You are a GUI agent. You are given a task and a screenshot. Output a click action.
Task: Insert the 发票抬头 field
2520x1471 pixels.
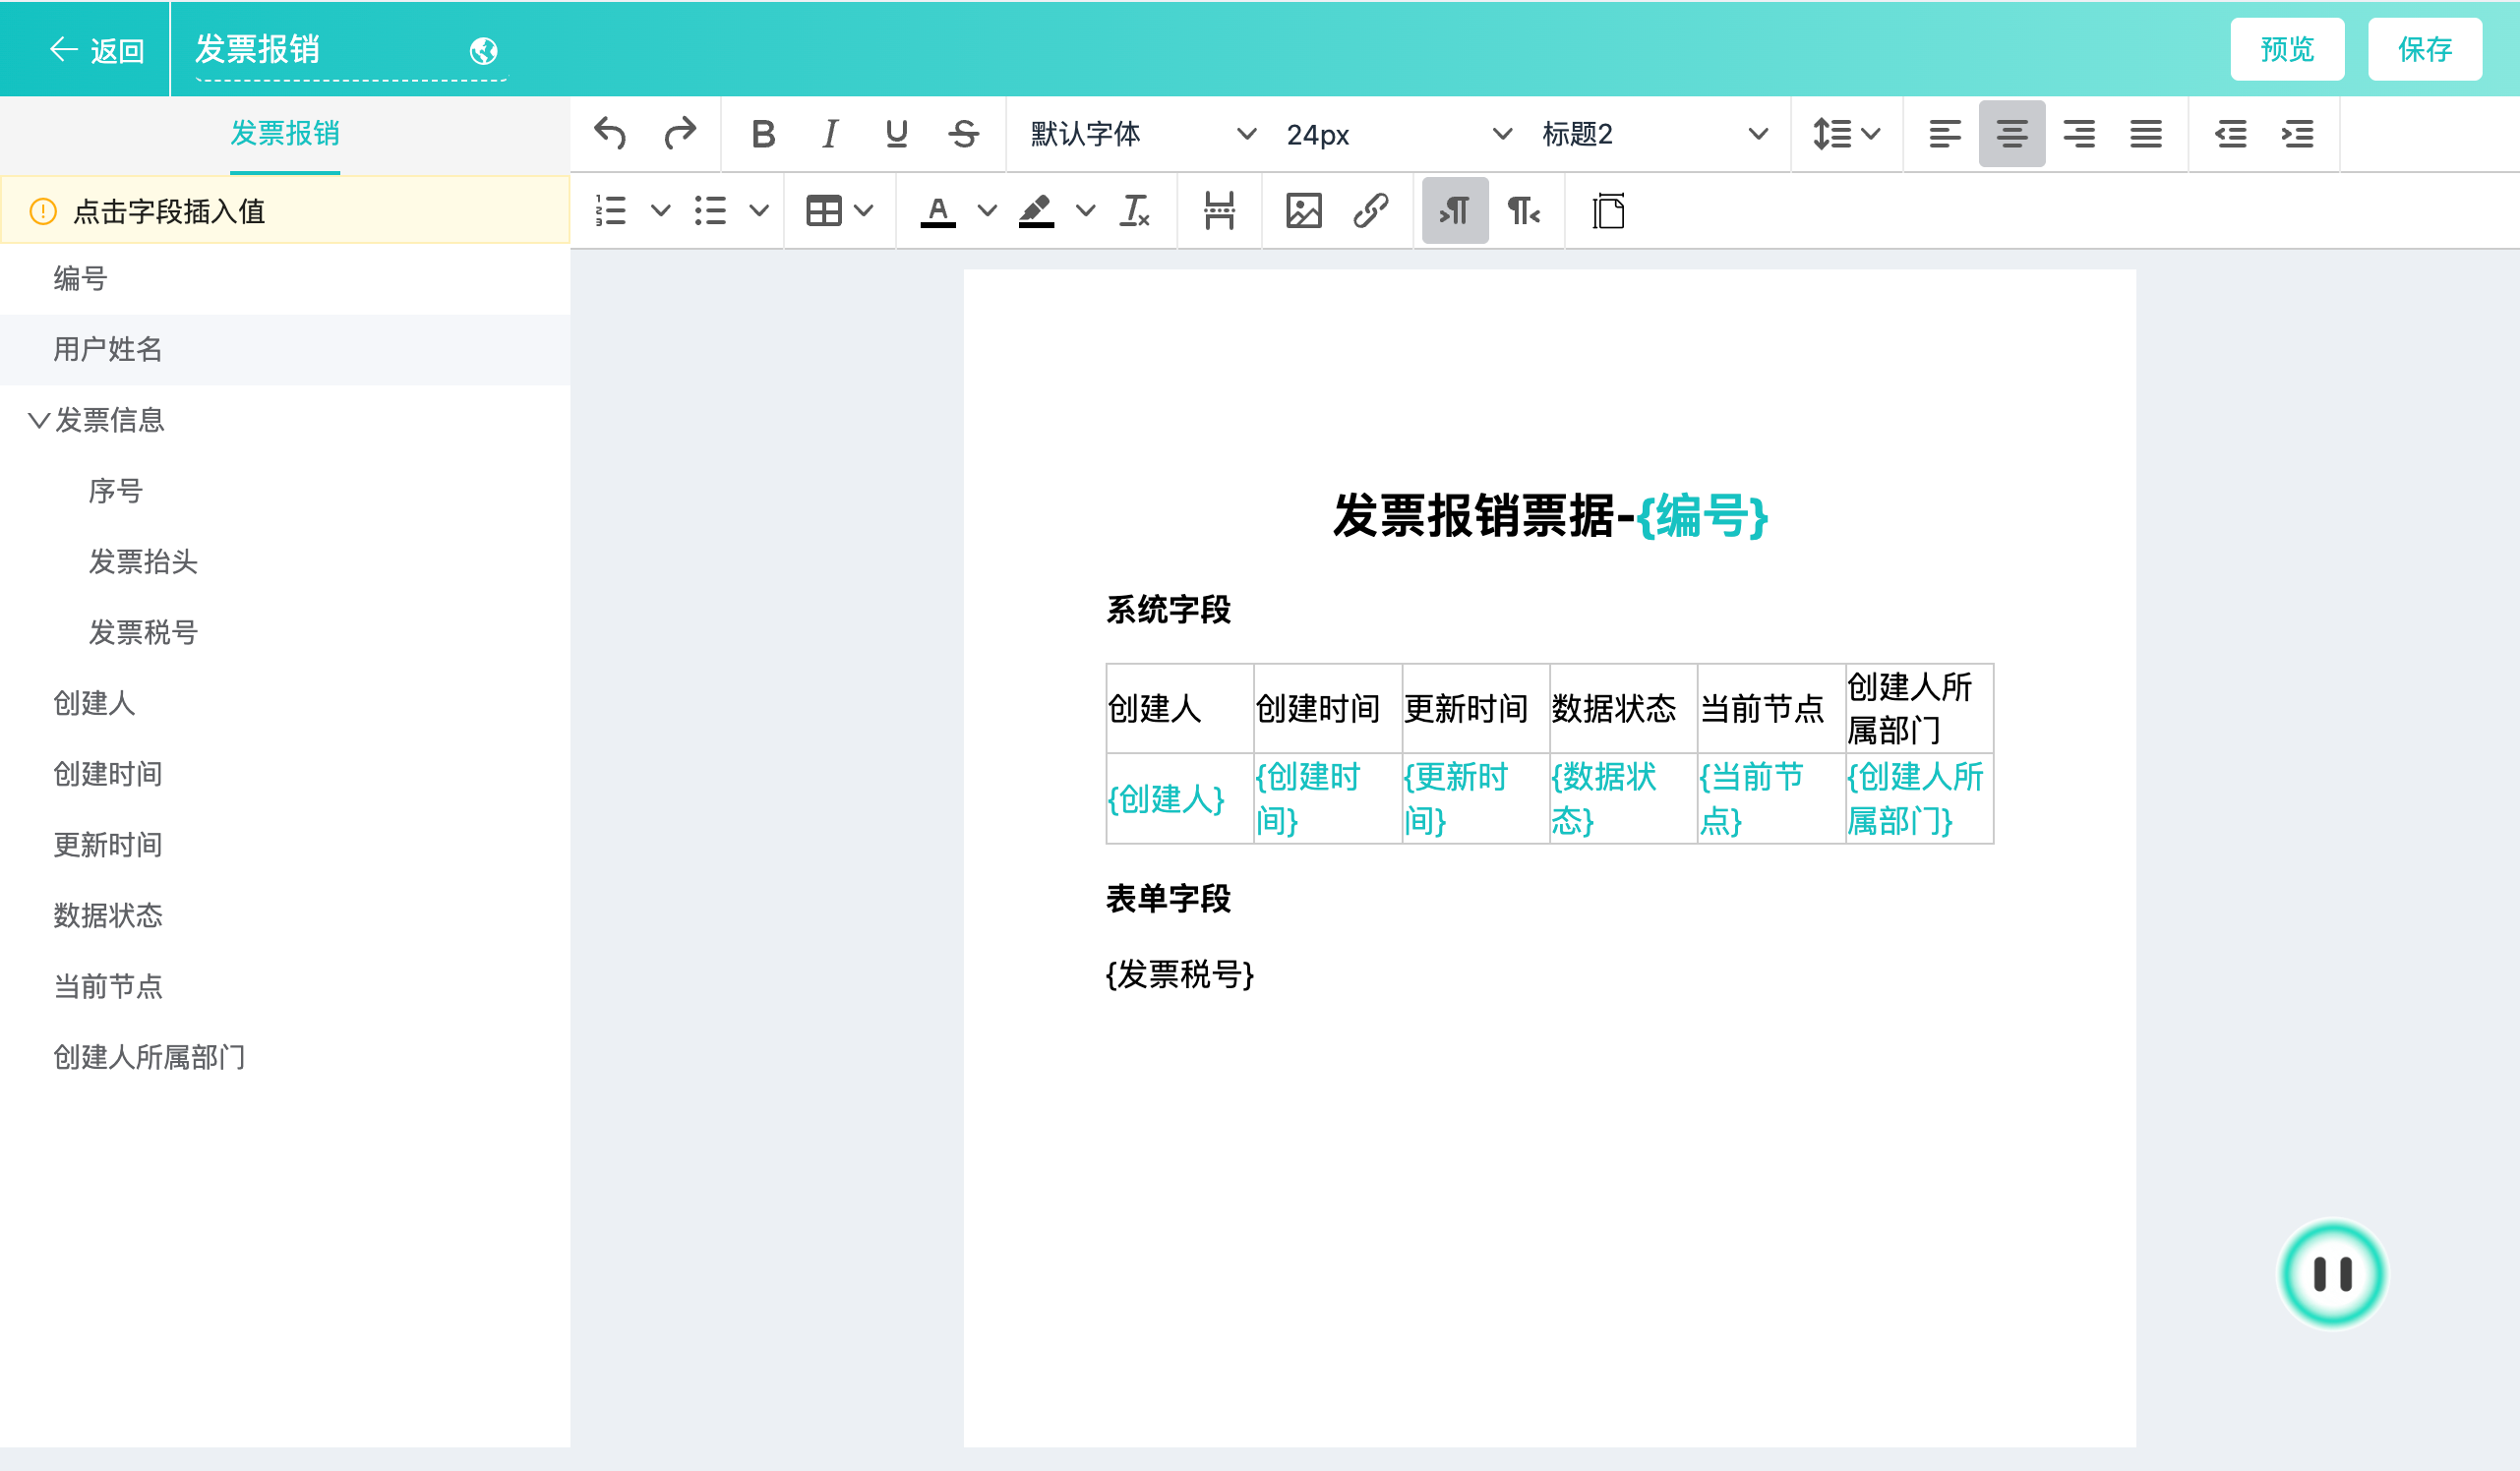285,562
